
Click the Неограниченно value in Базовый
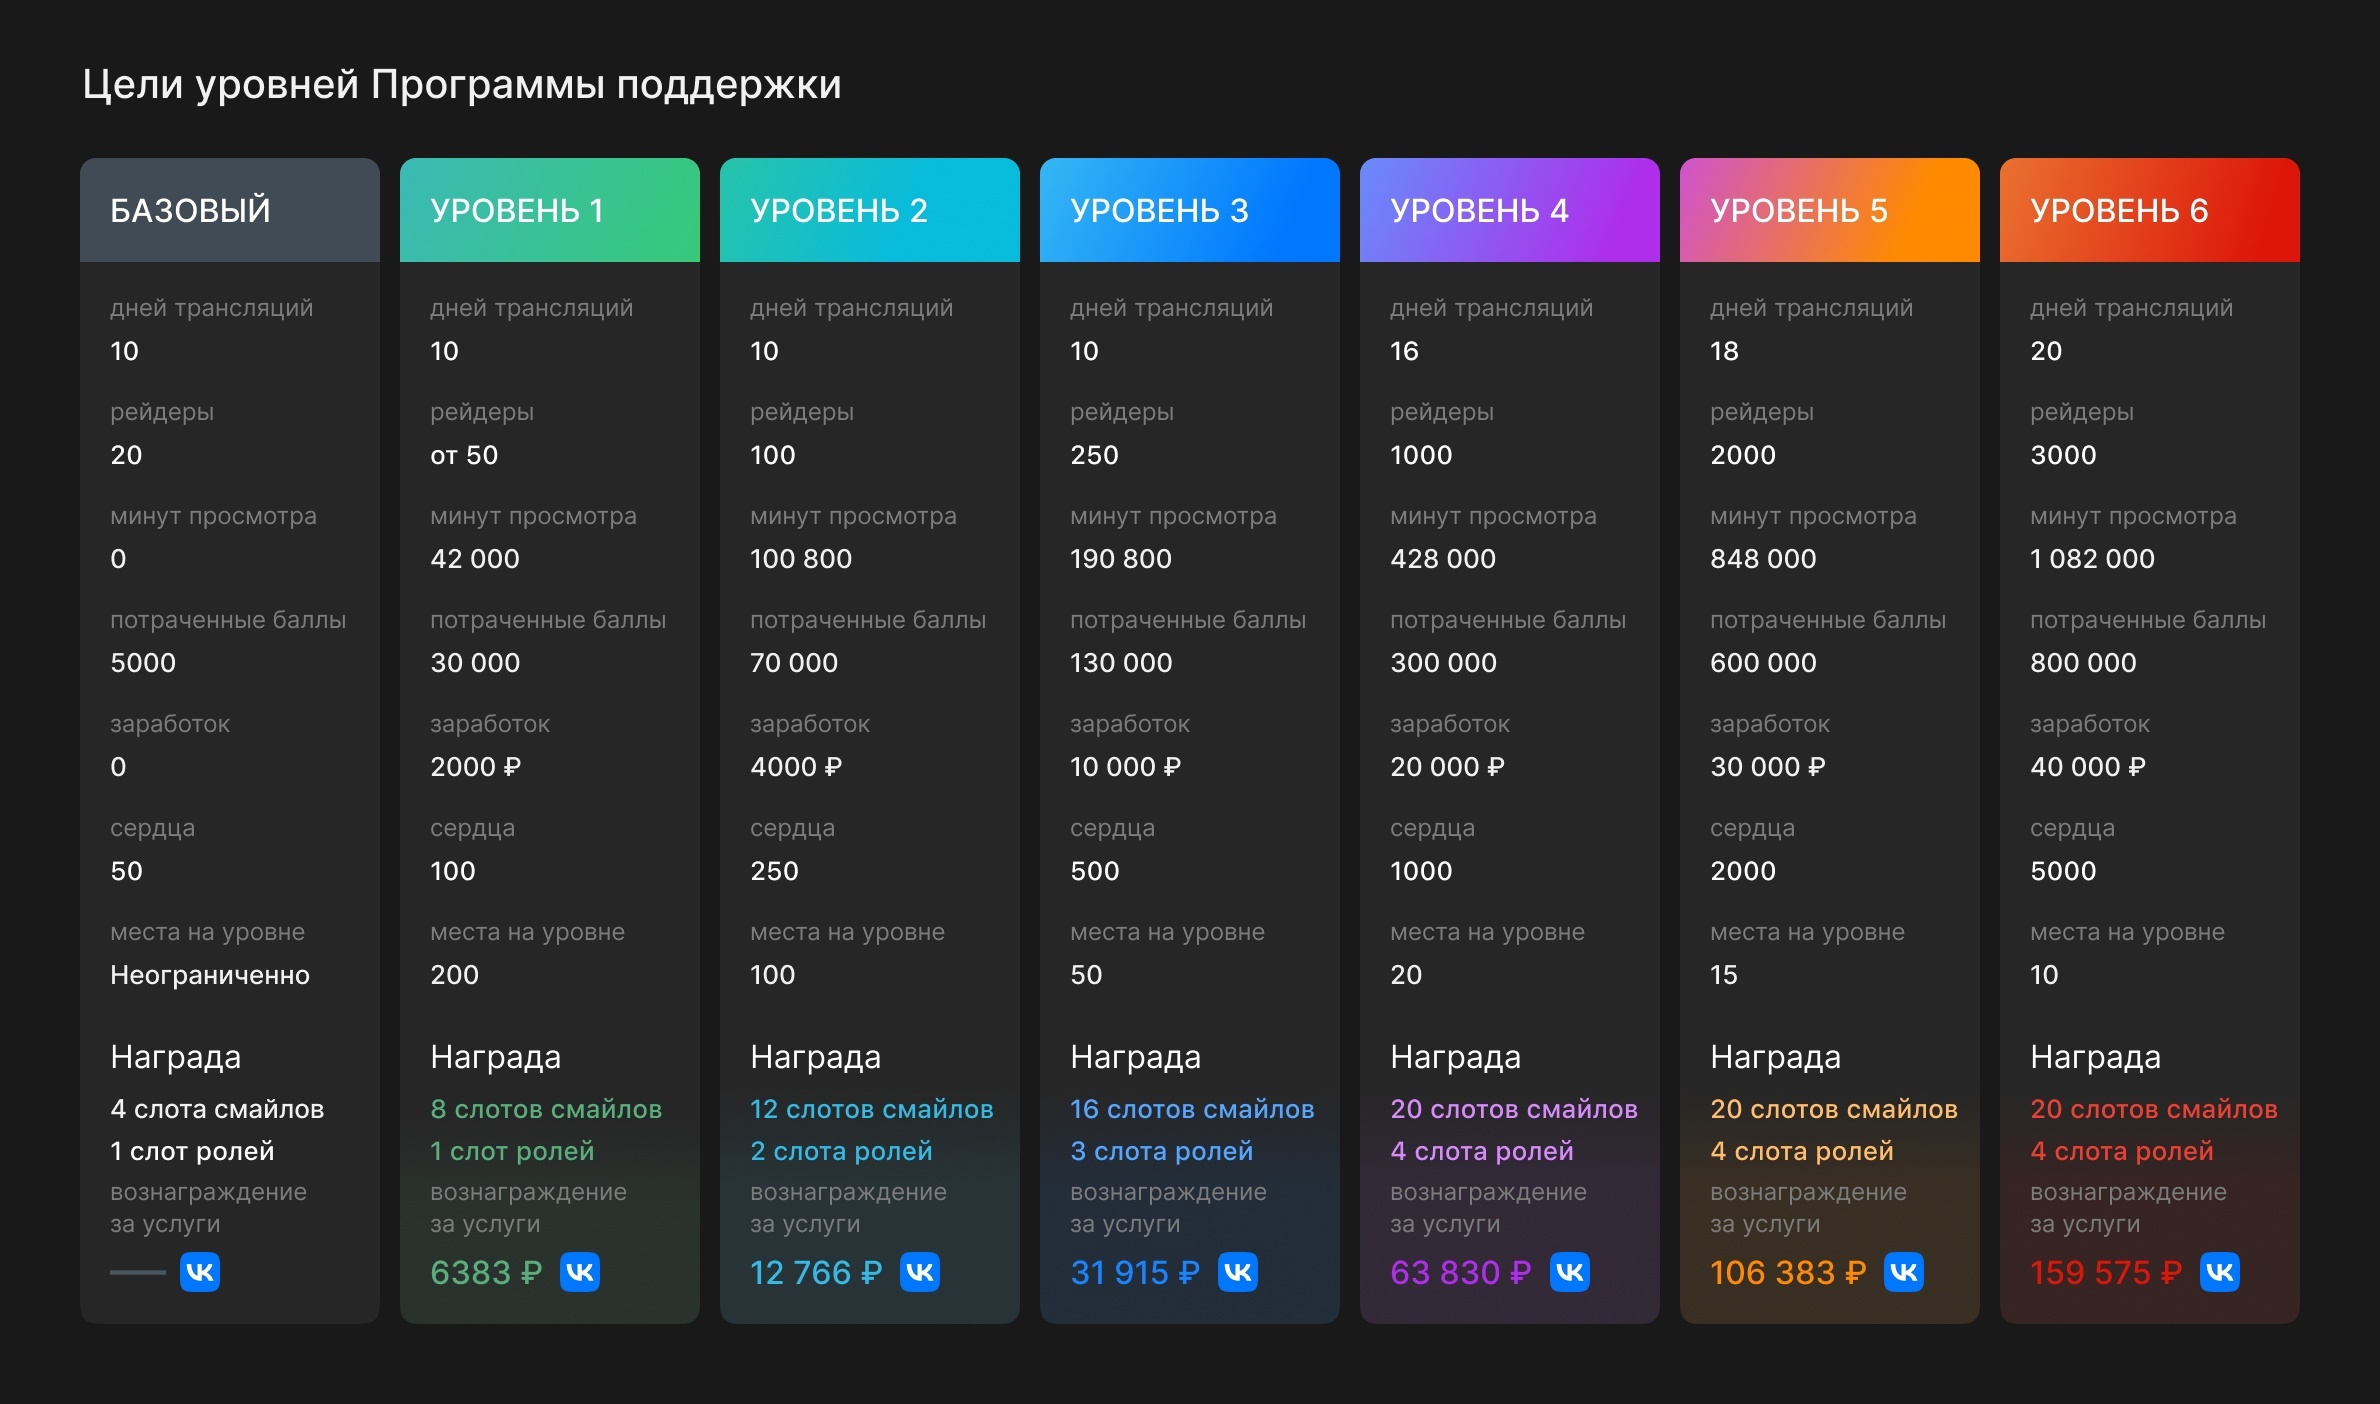coord(210,975)
